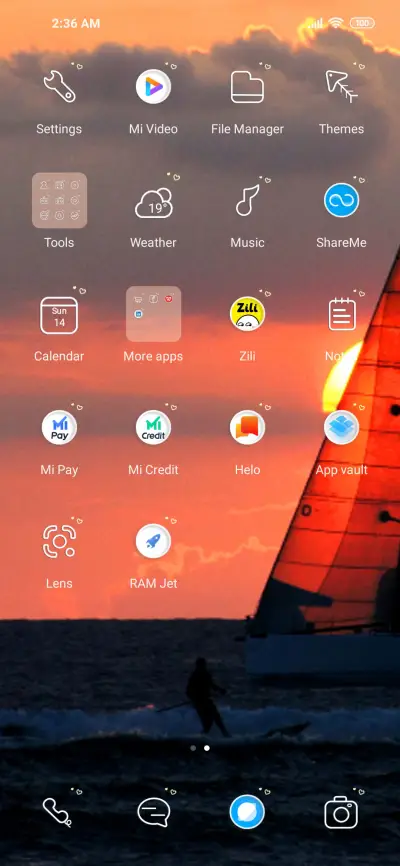Launch the Zili app
This screenshot has height=866, width=400.
247,314
